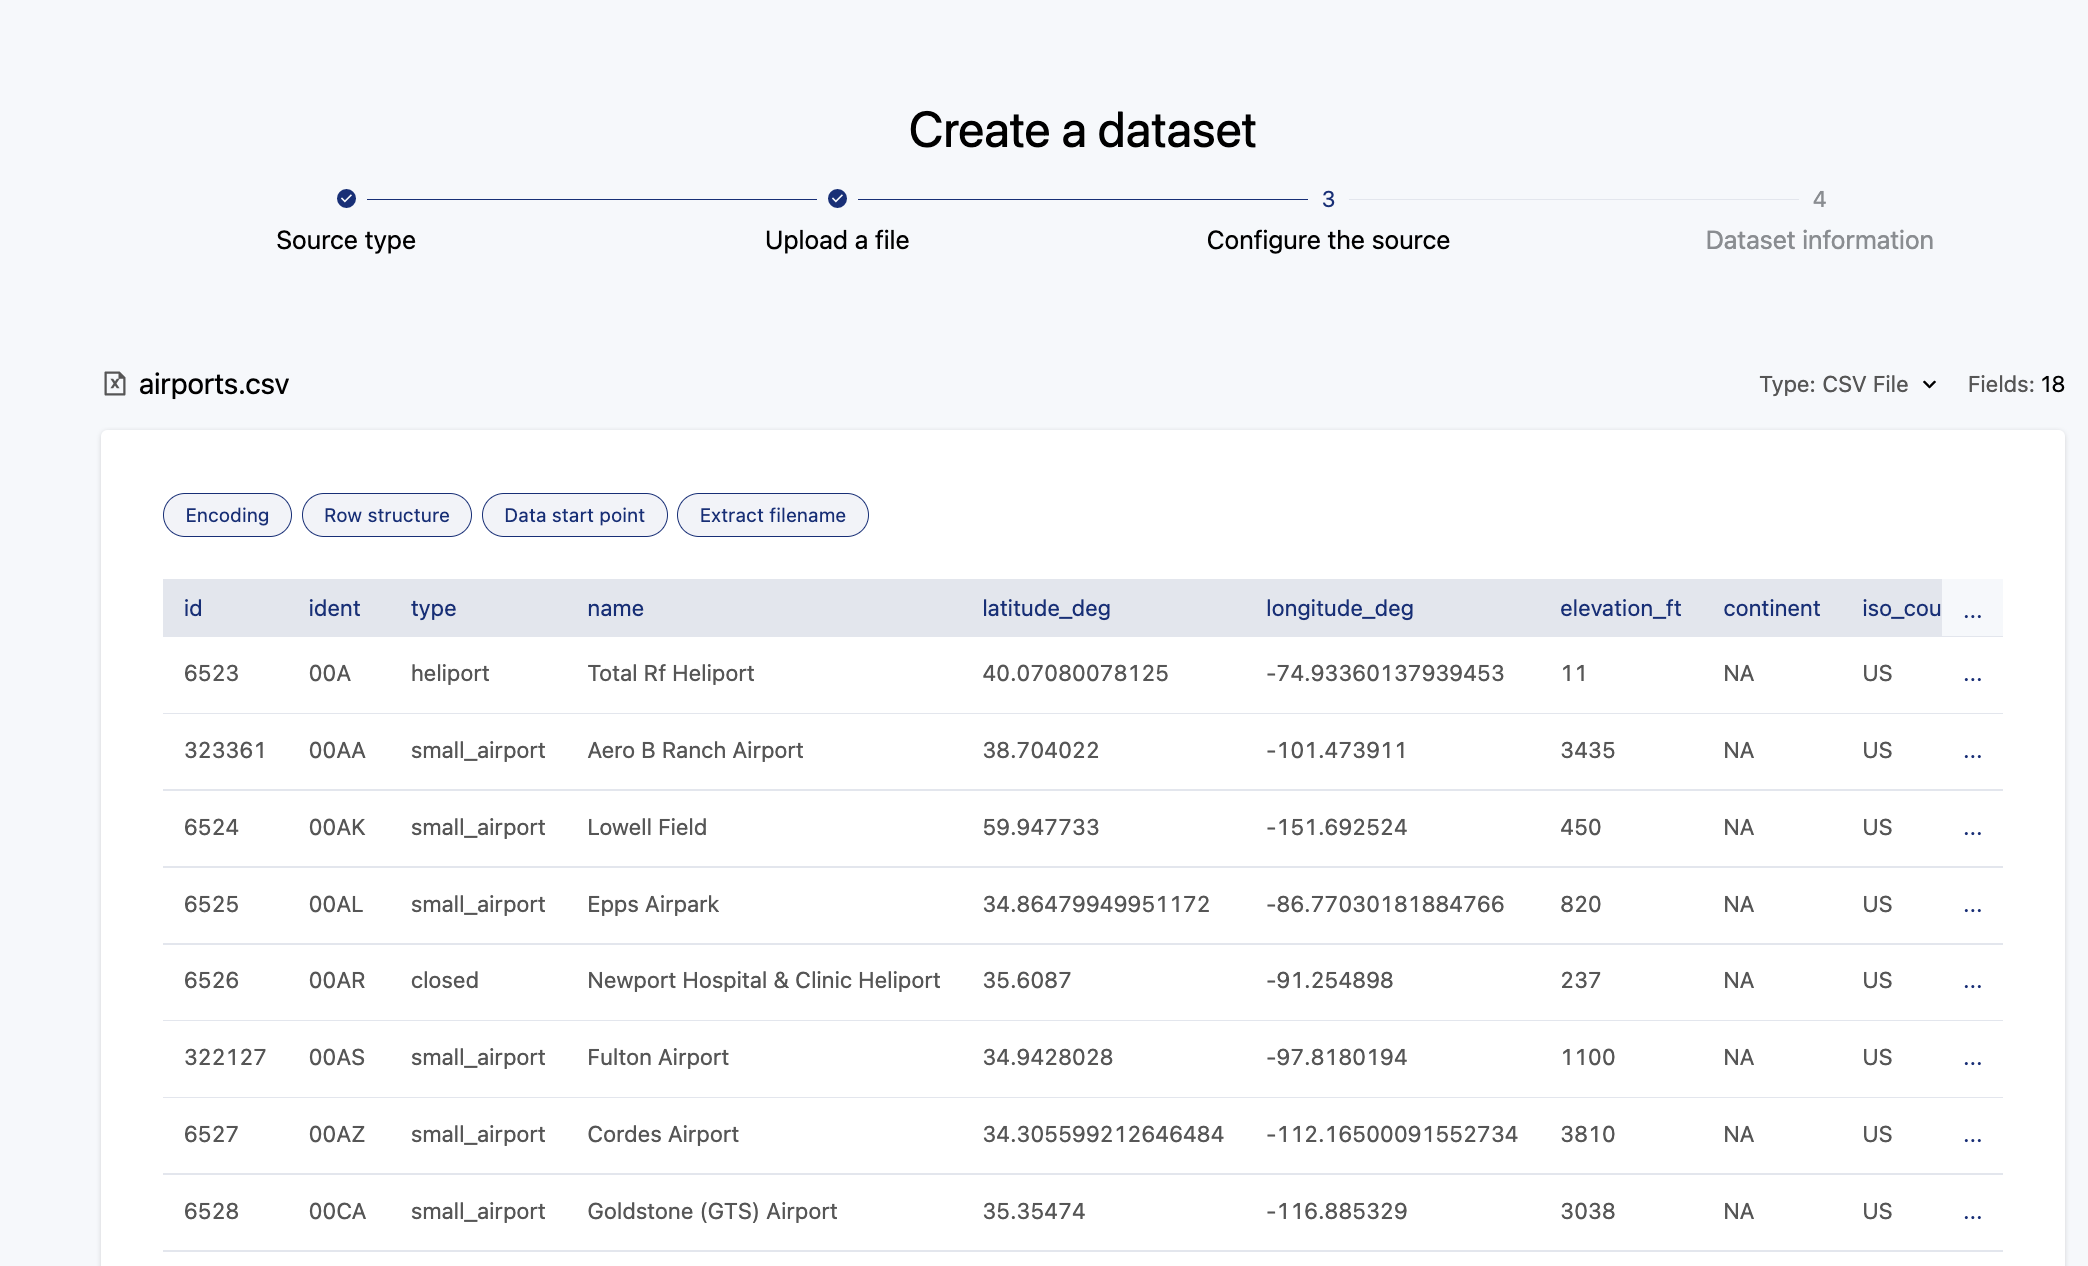
Task: Select the Epps Airpark name cell
Action: [653, 904]
